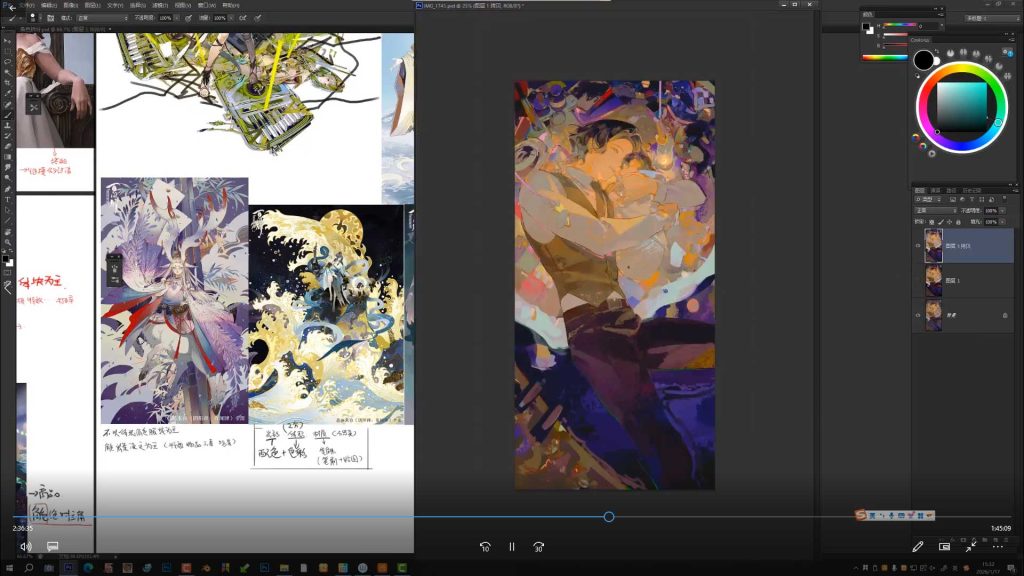Open the brush blend mode dropdown
This screenshot has width=1024, height=576.
103,18
